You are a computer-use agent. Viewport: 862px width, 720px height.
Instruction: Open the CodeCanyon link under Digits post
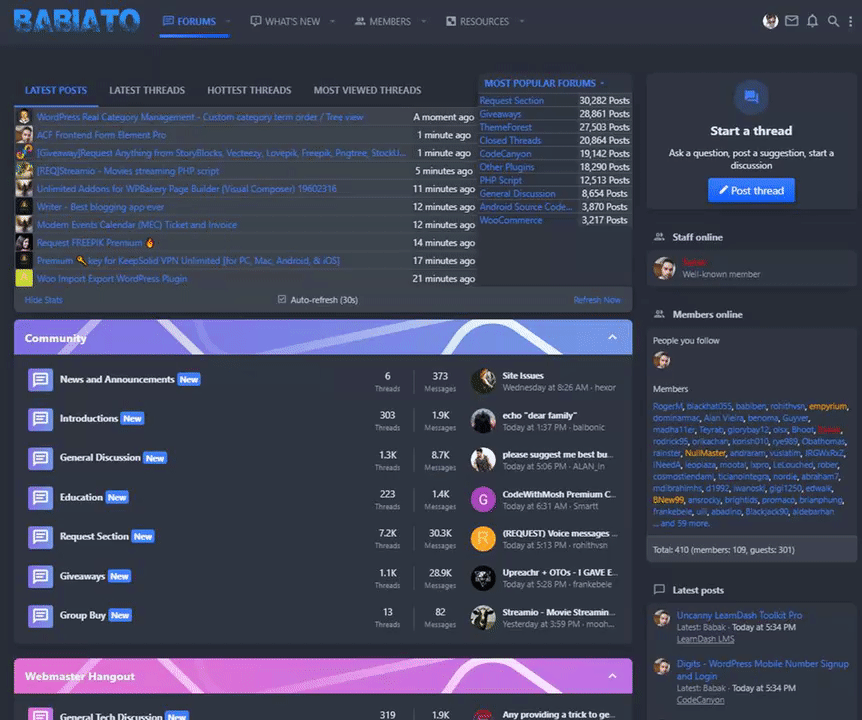point(700,700)
